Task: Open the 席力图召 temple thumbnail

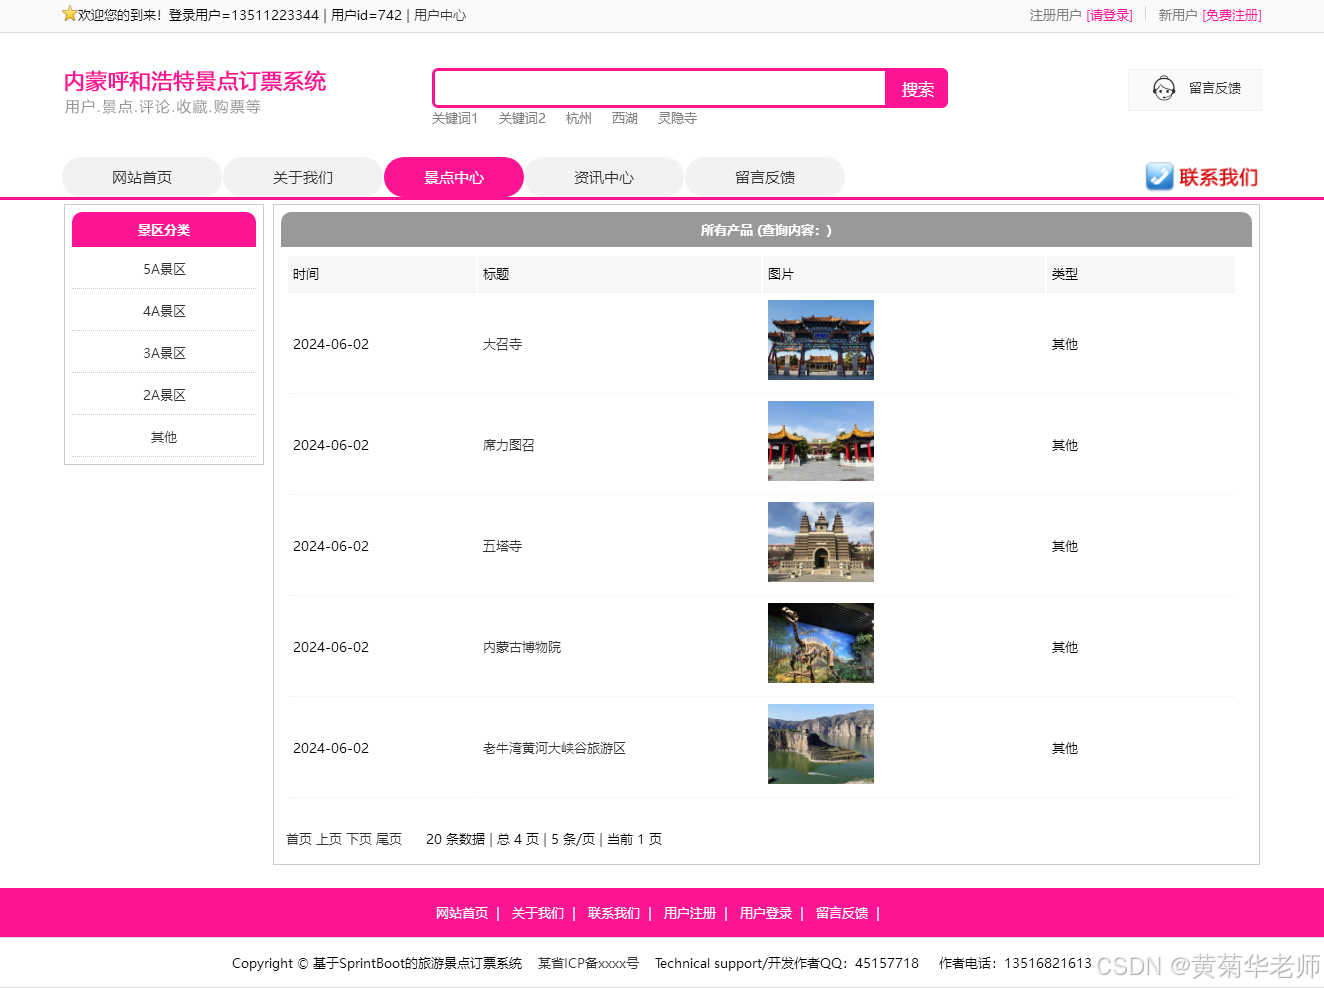Action: [x=820, y=441]
